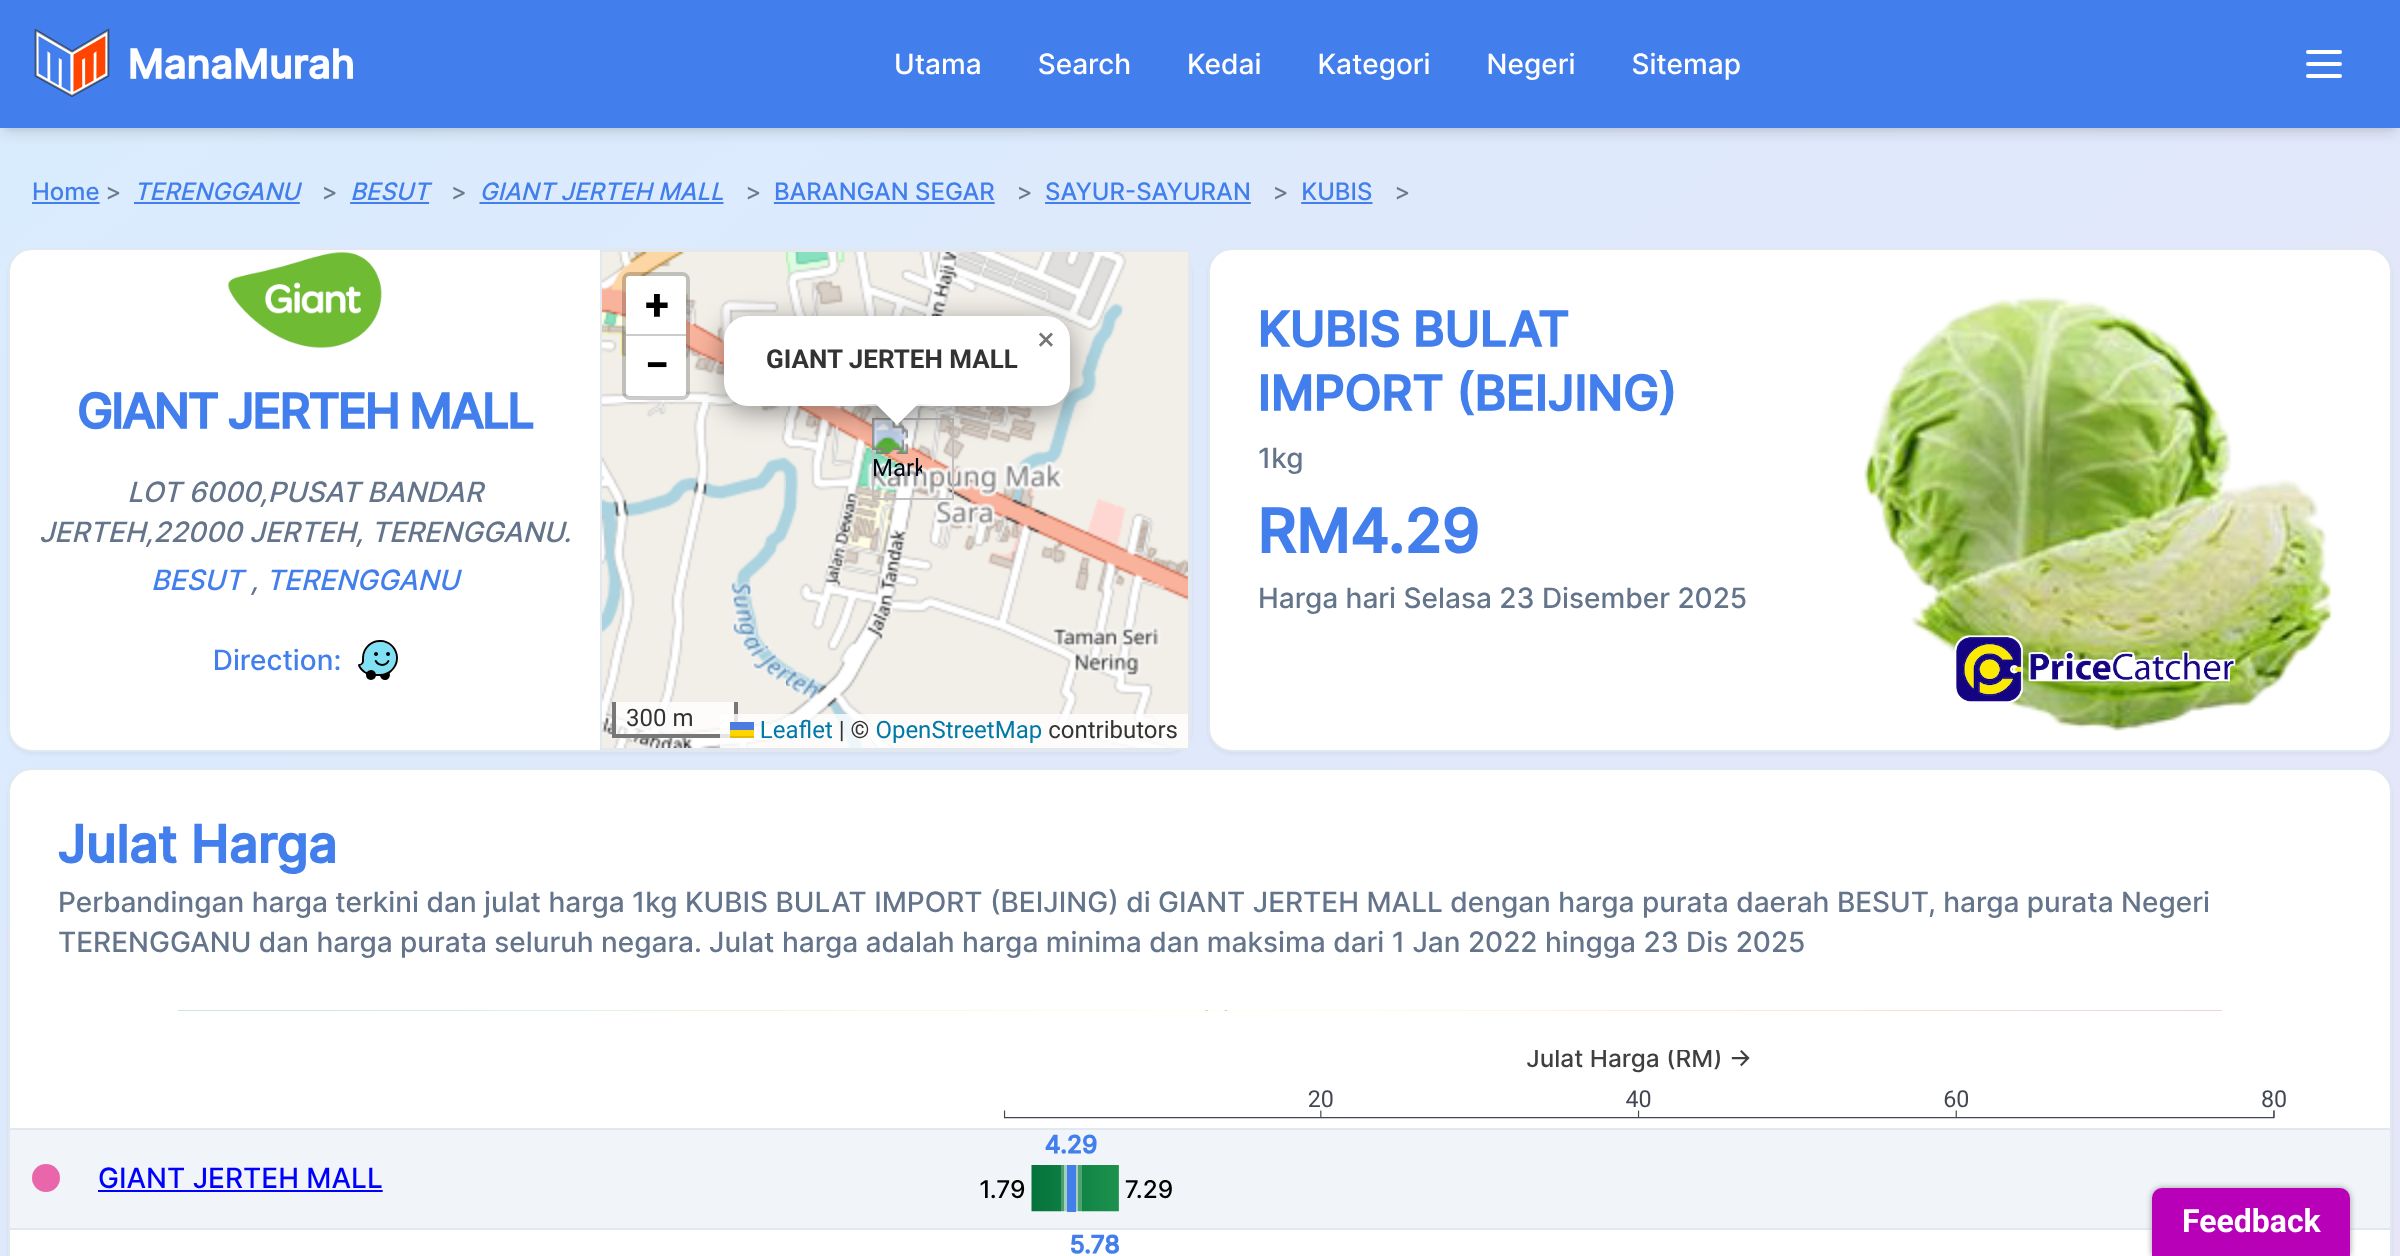Open the Kategori menu item
Screen dimensions: 2400x1256
(1373, 64)
